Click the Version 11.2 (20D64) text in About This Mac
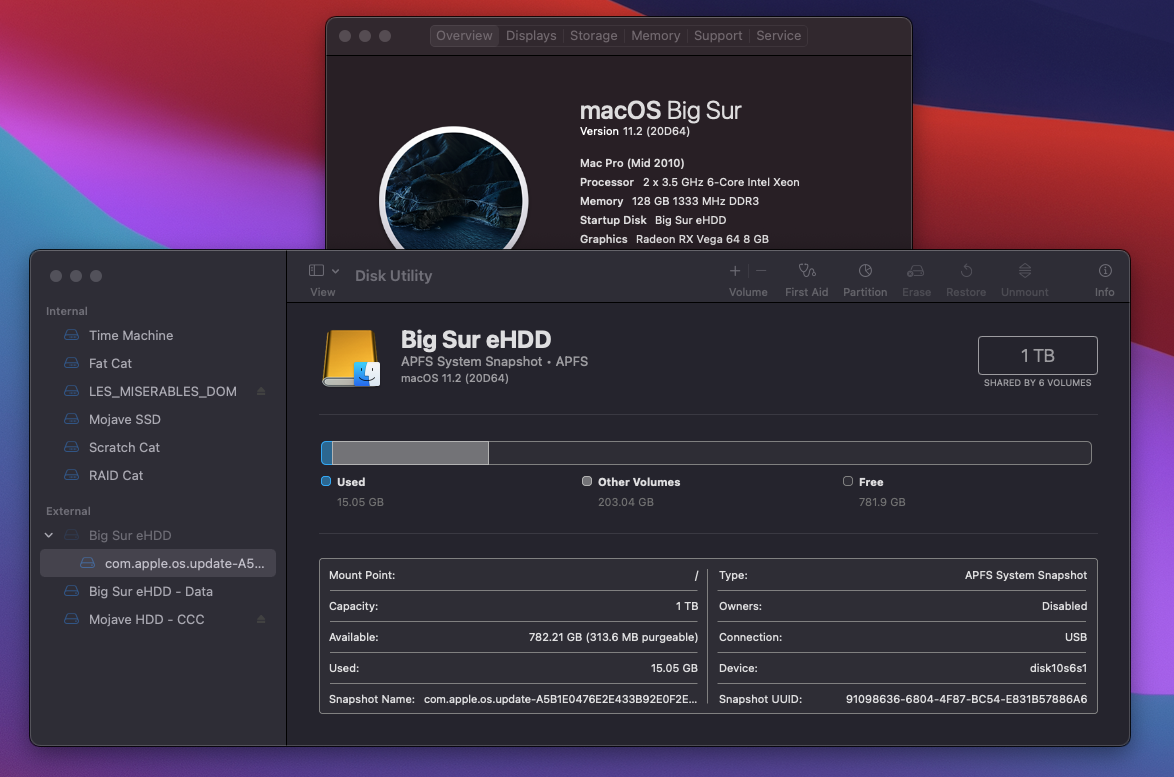 click(x=635, y=131)
